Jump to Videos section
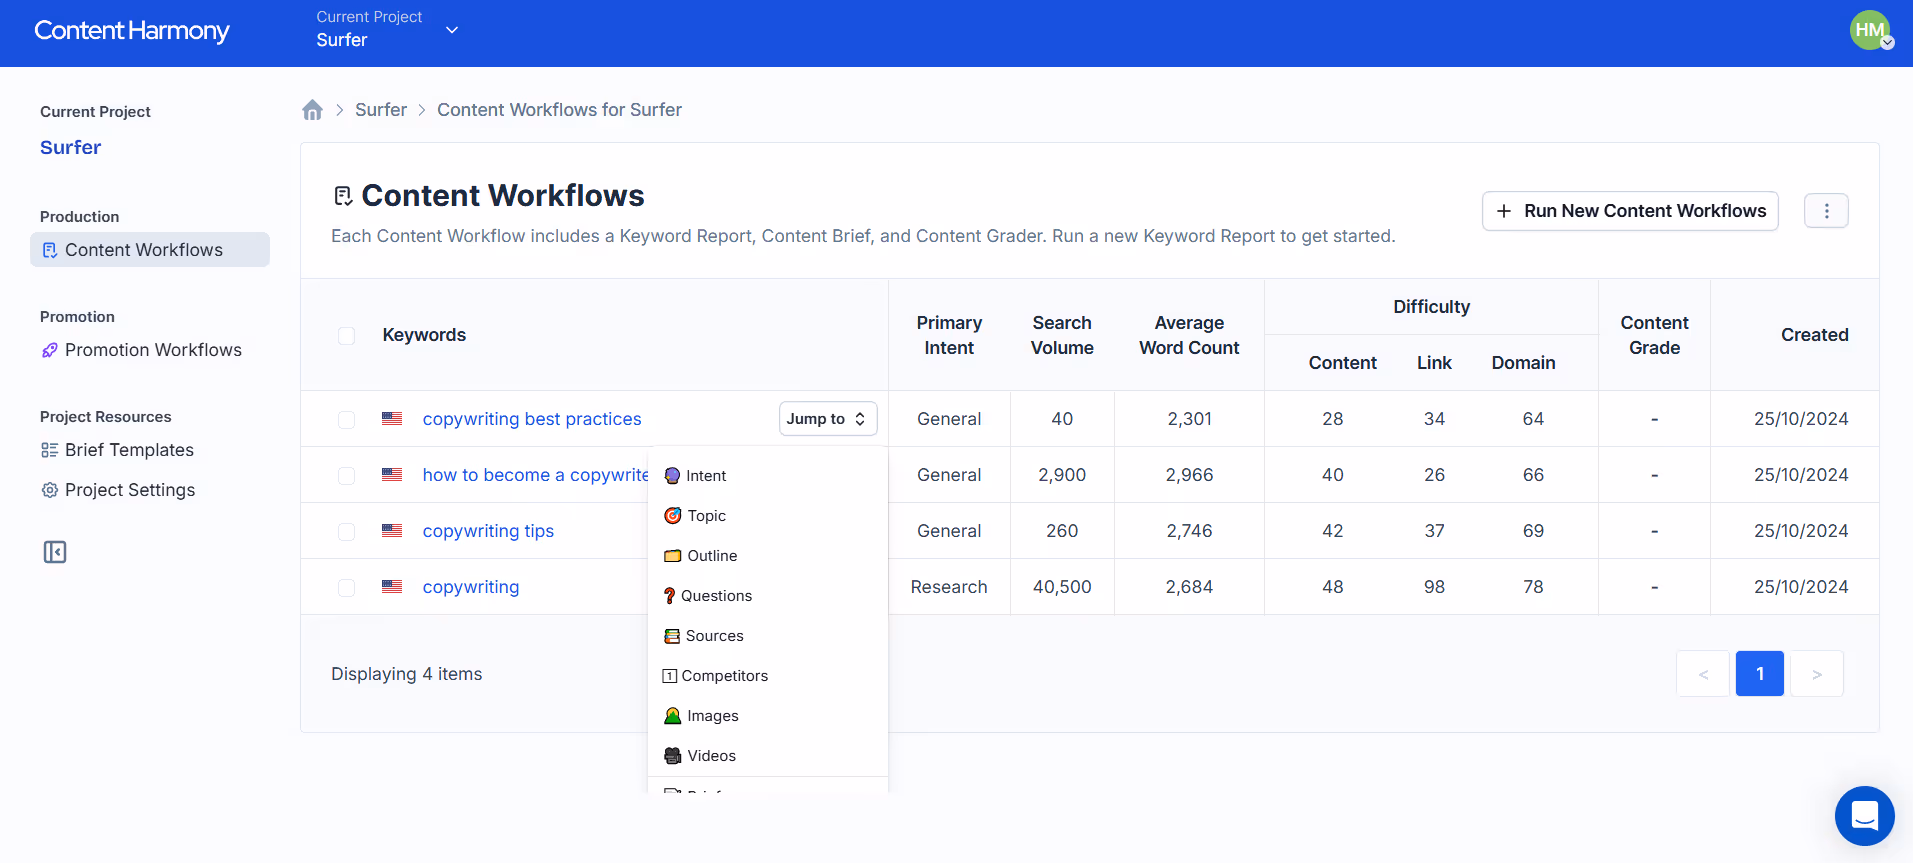This screenshot has width=1913, height=863. coord(767,756)
